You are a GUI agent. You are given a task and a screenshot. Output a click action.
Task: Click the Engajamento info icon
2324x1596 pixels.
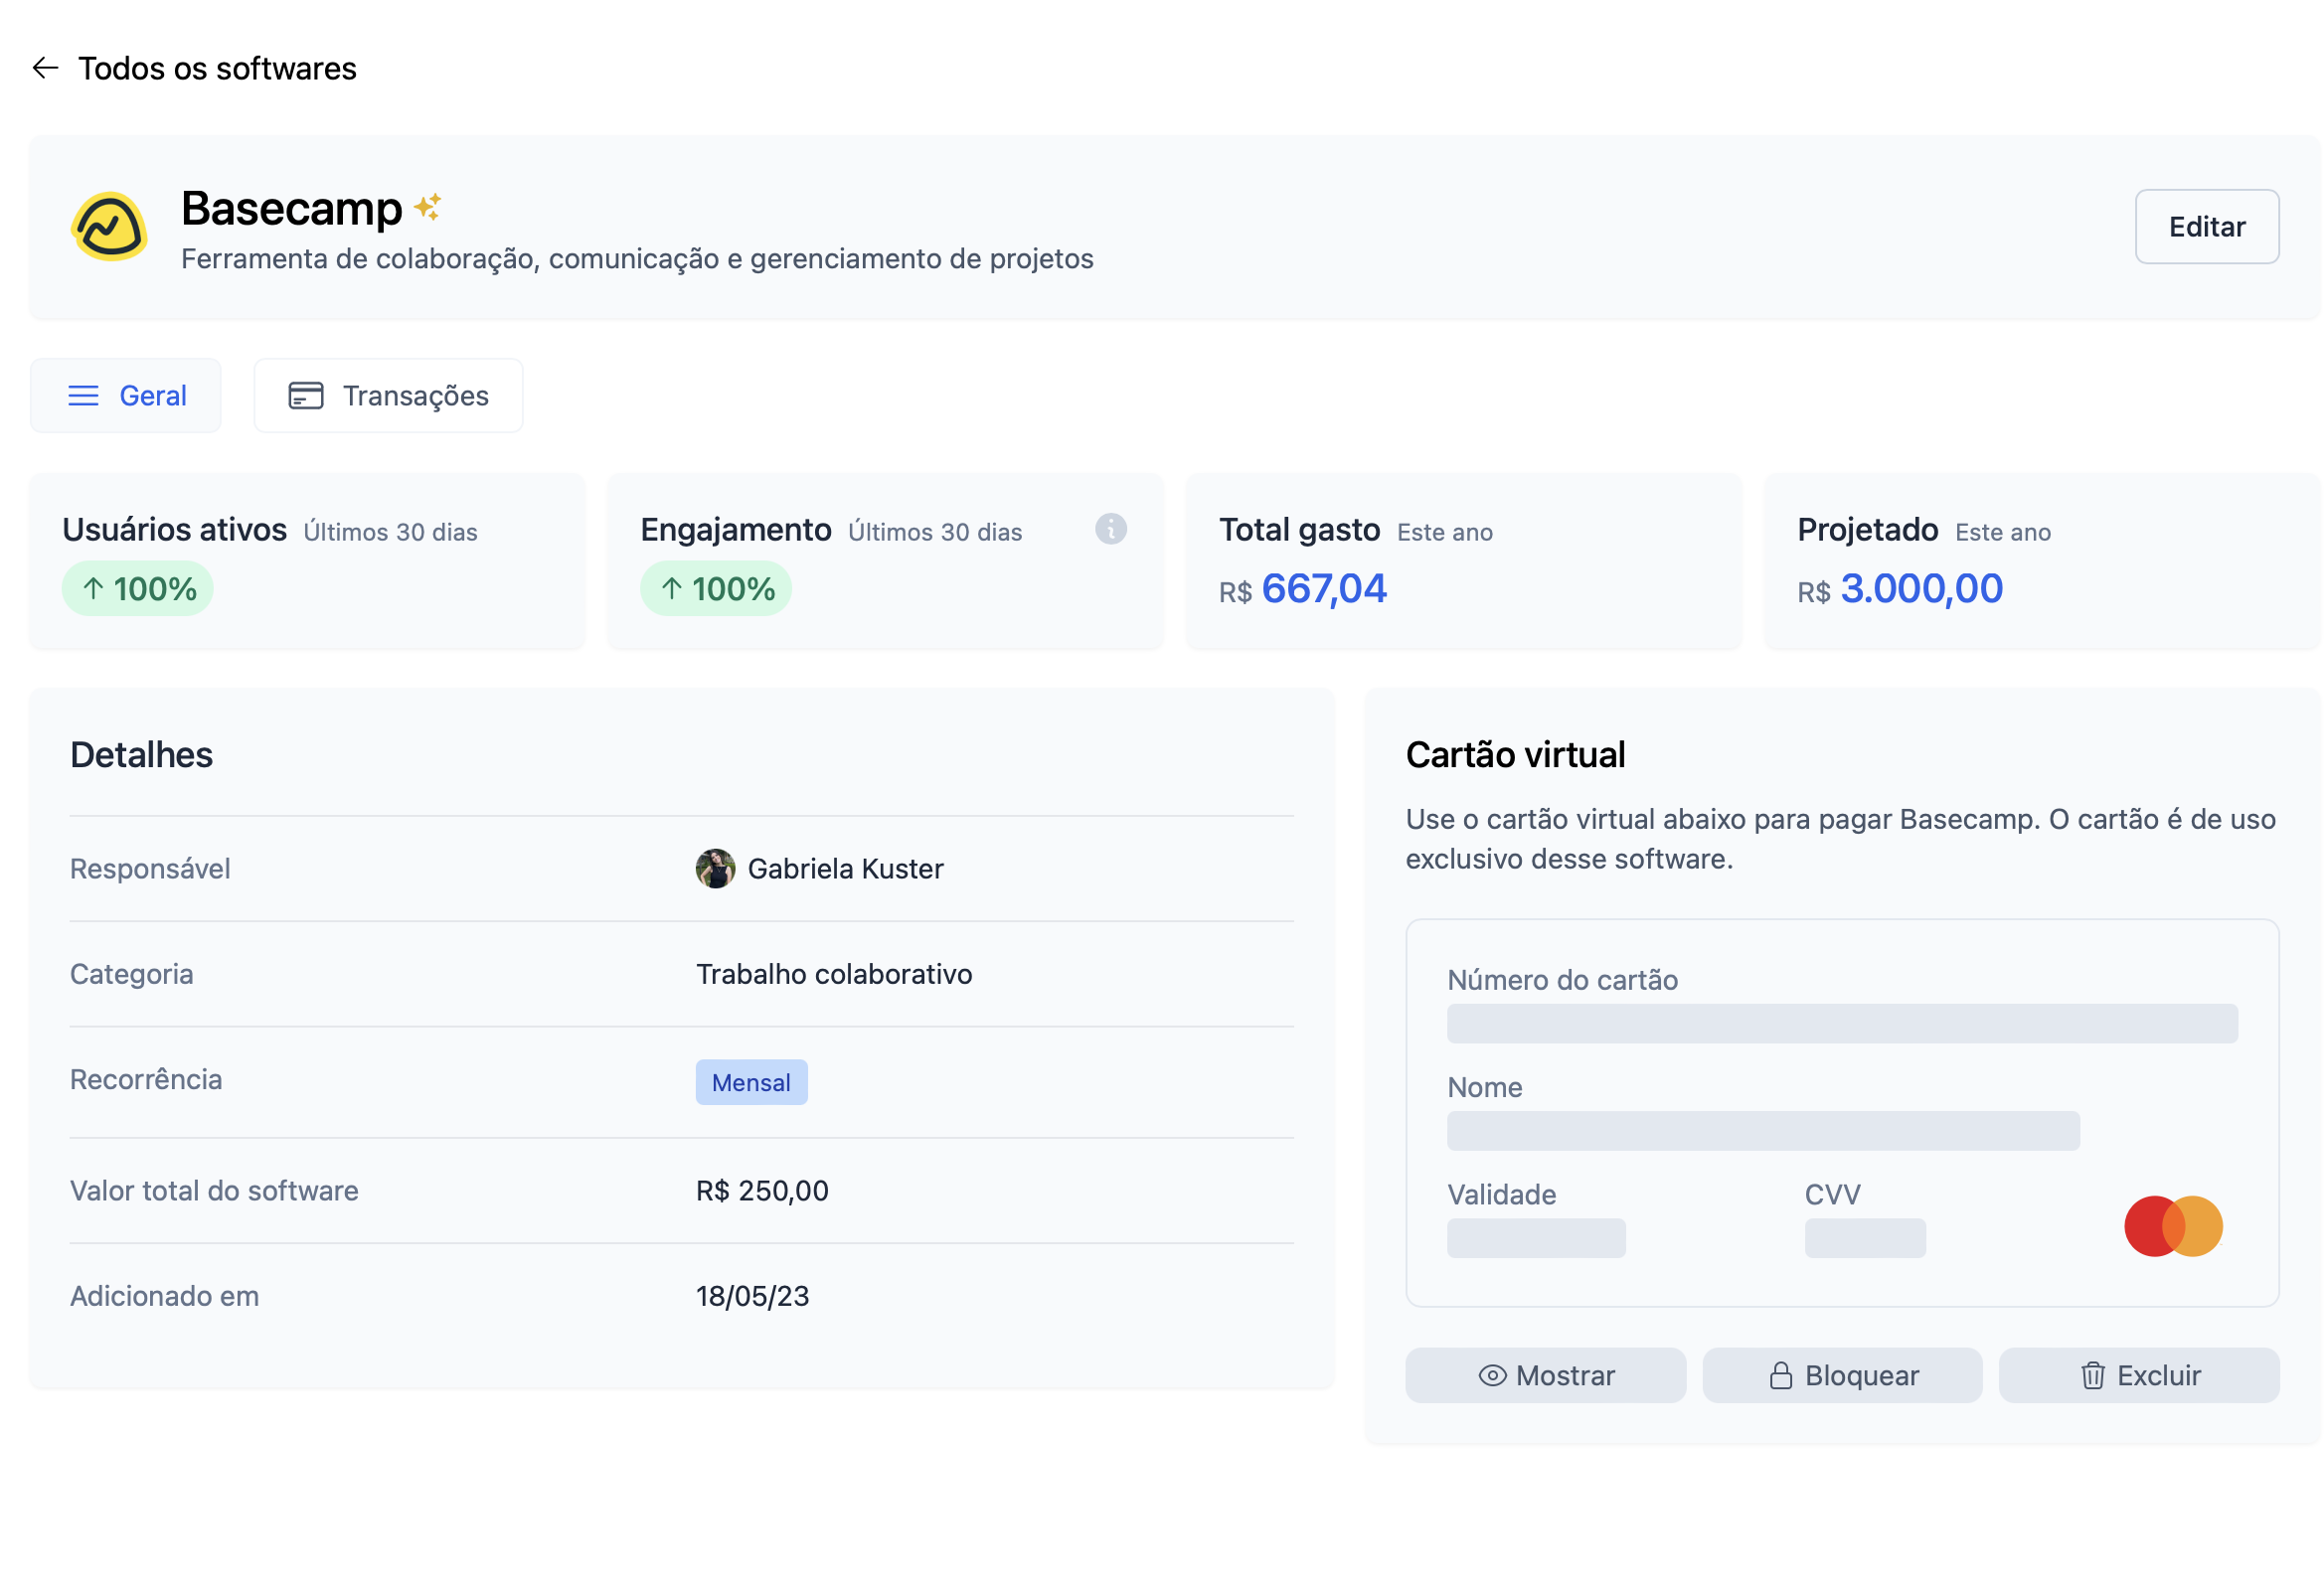pyautogui.click(x=1110, y=529)
